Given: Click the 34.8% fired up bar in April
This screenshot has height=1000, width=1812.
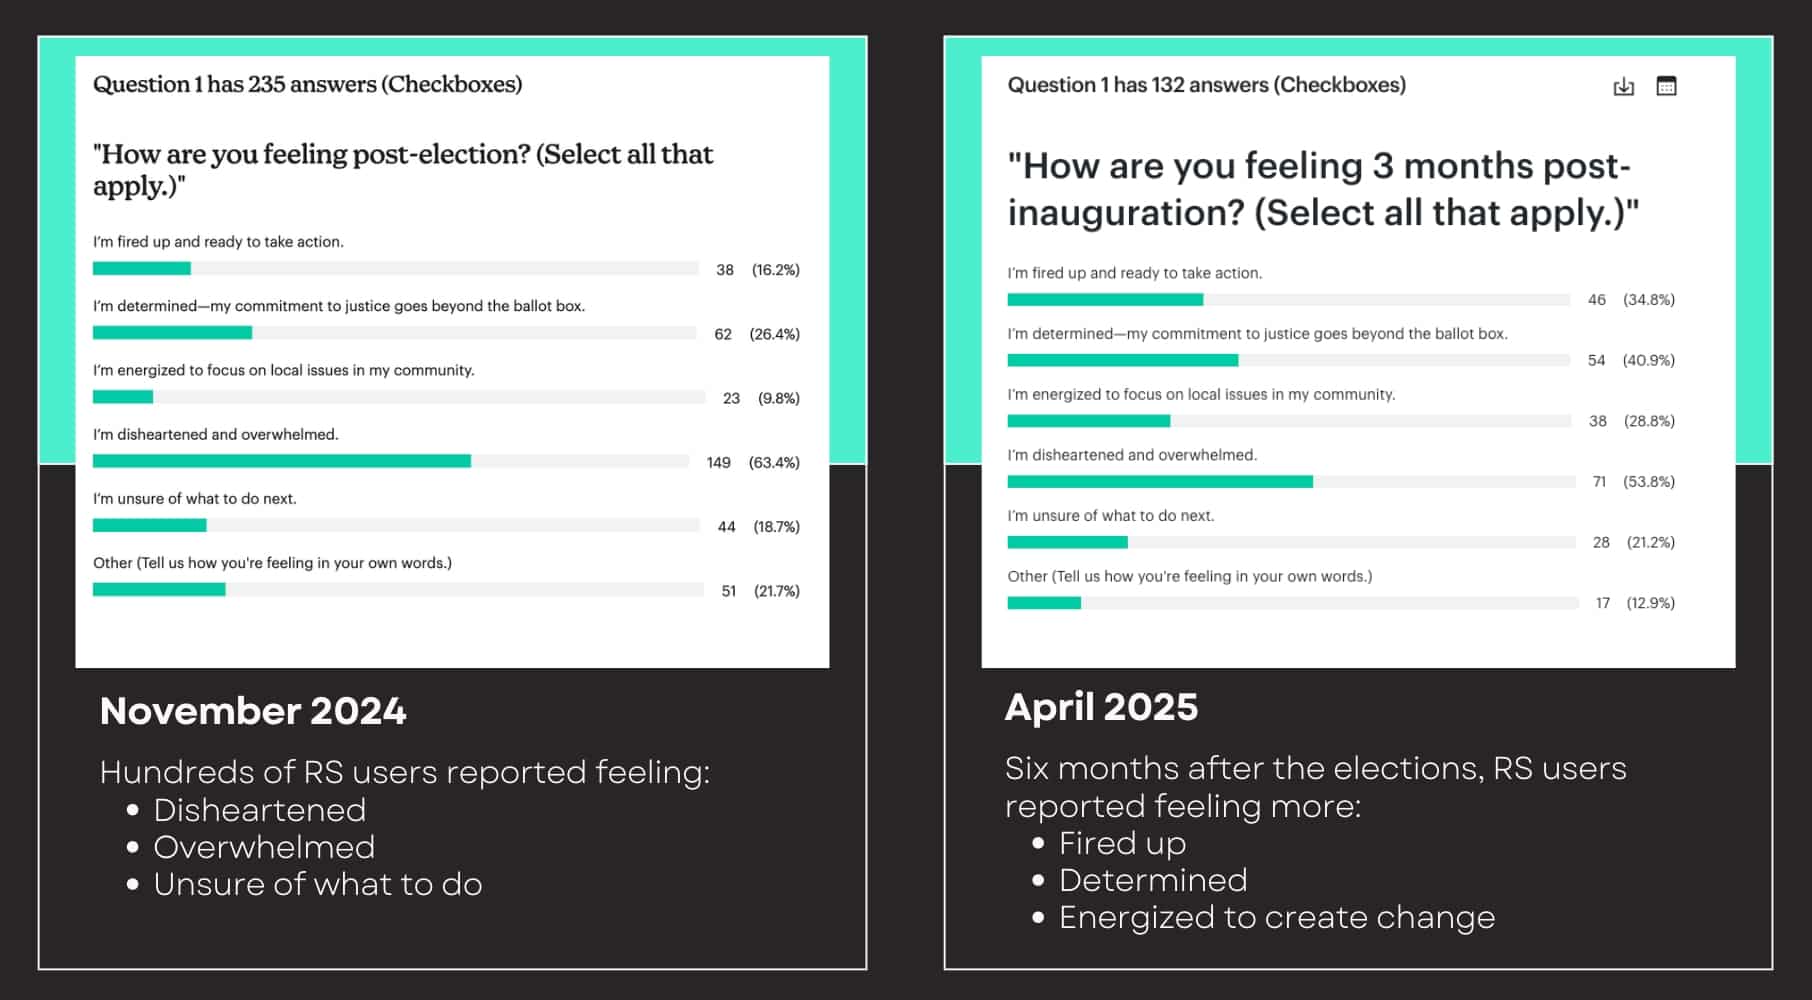Looking at the screenshot, I should click(1105, 300).
